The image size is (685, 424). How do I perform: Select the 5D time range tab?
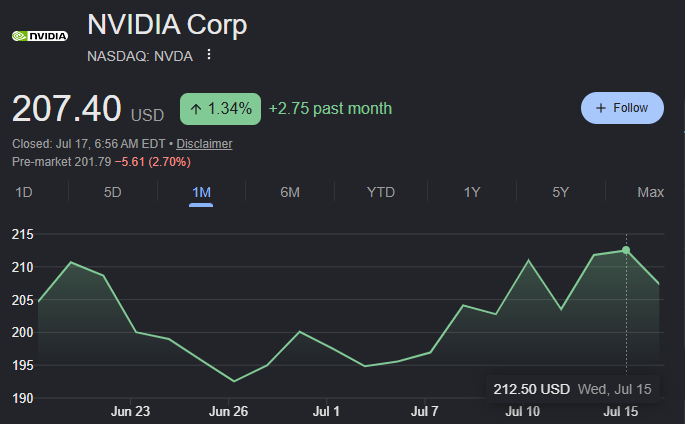pos(112,192)
